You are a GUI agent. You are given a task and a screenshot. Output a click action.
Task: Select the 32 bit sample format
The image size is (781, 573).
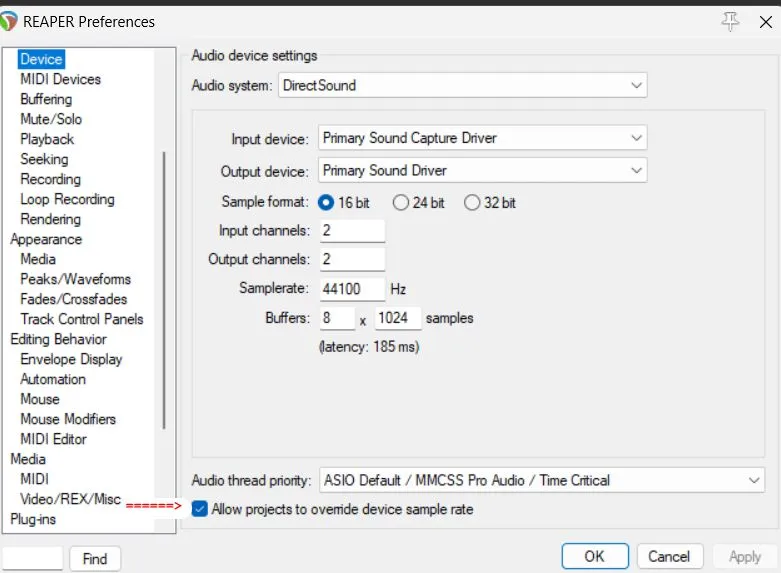pyautogui.click(x=472, y=203)
